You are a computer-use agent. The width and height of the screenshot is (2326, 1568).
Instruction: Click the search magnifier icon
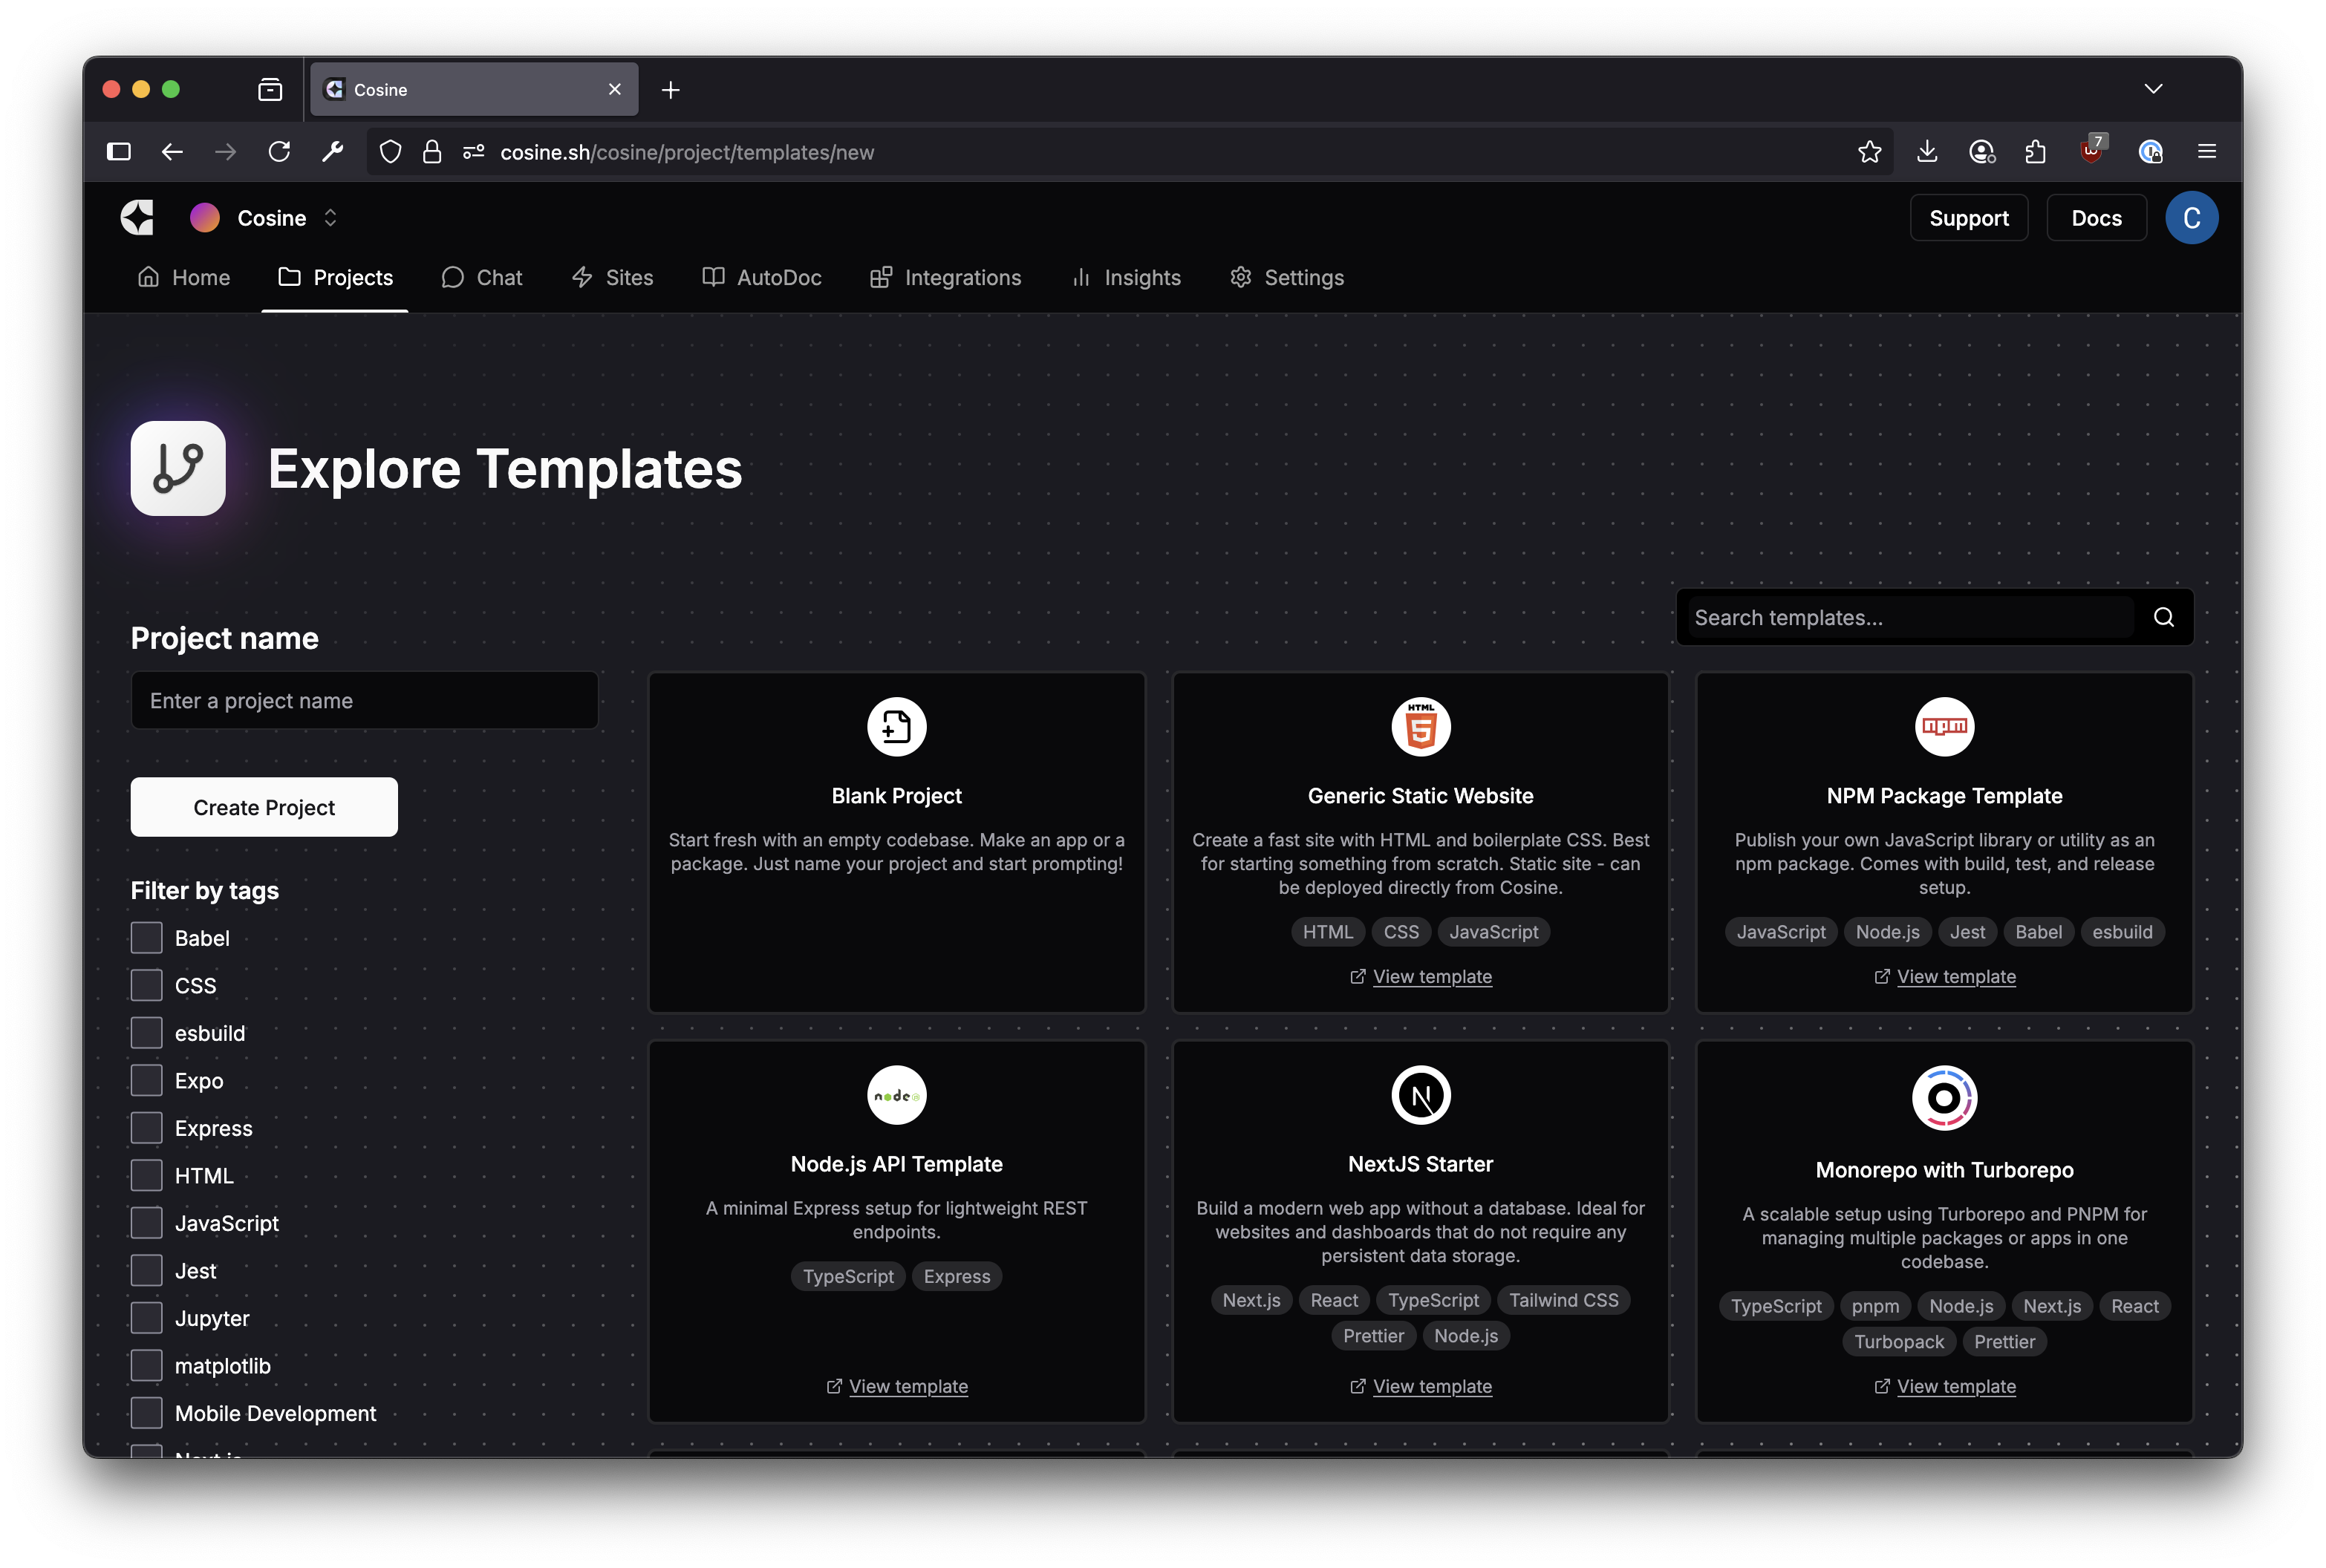[2164, 617]
